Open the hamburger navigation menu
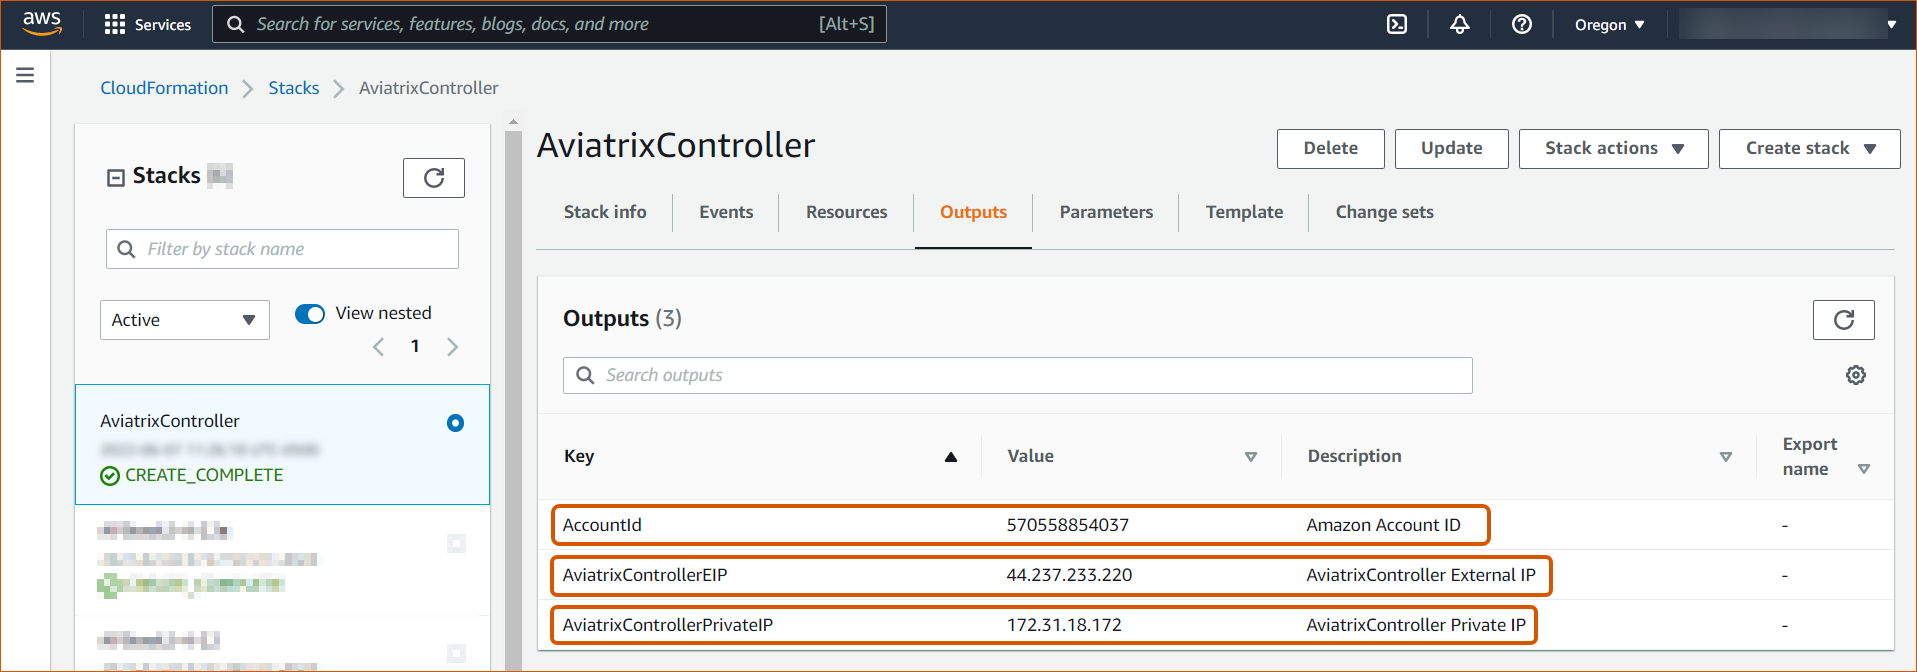The width and height of the screenshot is (1917, 672). point(25,75)
